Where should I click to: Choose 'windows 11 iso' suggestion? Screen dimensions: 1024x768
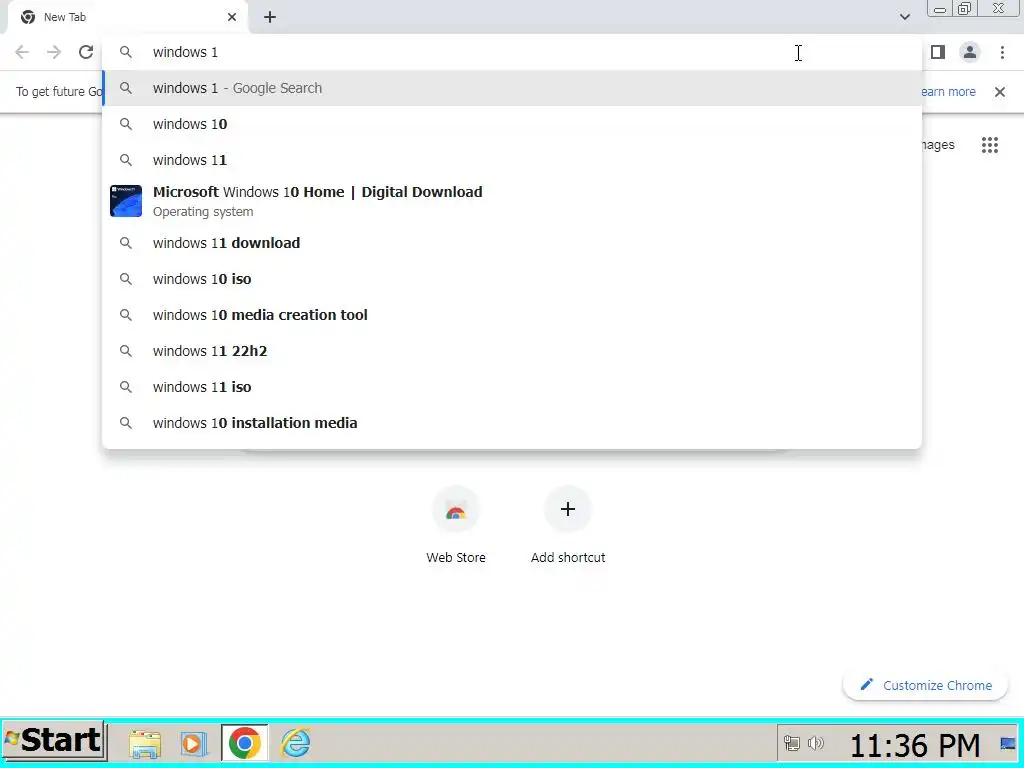point(512,387)
